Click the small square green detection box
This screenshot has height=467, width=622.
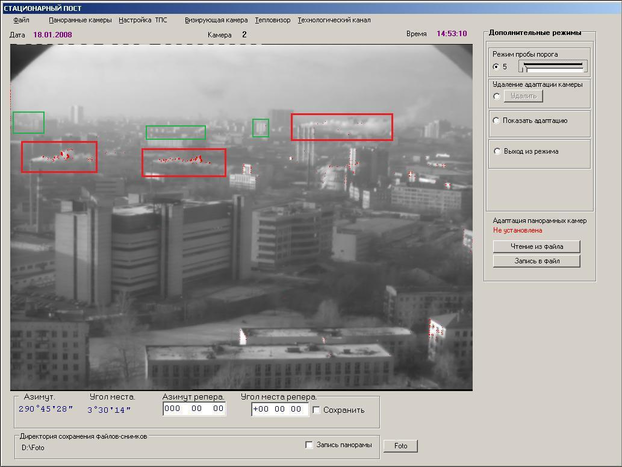tap(260, 128)
